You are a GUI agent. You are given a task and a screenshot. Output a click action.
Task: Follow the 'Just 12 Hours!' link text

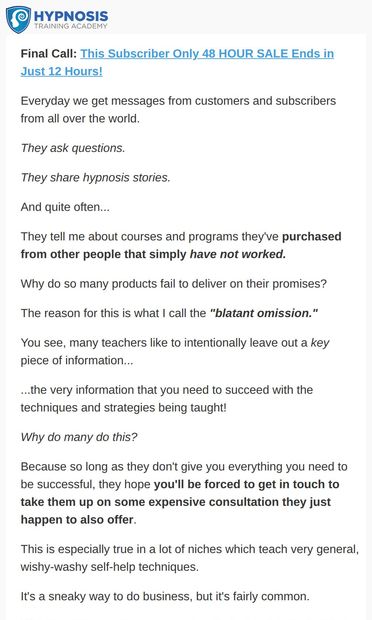62,71
